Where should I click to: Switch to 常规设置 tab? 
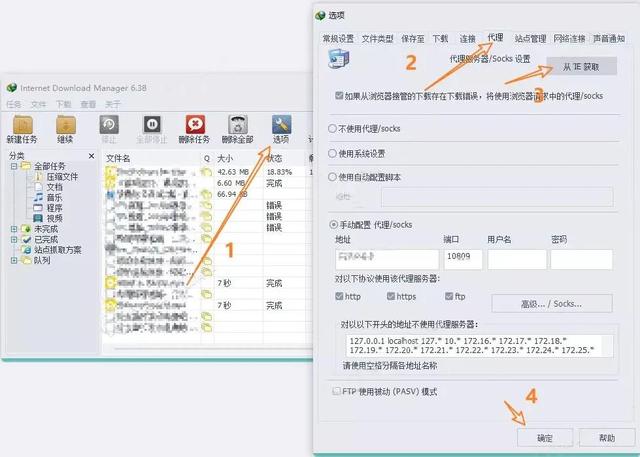click(338, 39)
